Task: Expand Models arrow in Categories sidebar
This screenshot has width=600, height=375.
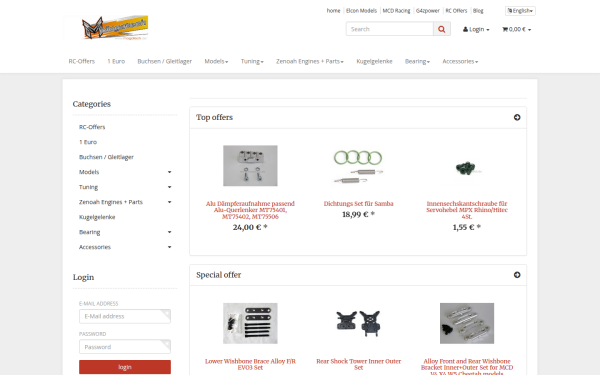Action: (170, 172)
